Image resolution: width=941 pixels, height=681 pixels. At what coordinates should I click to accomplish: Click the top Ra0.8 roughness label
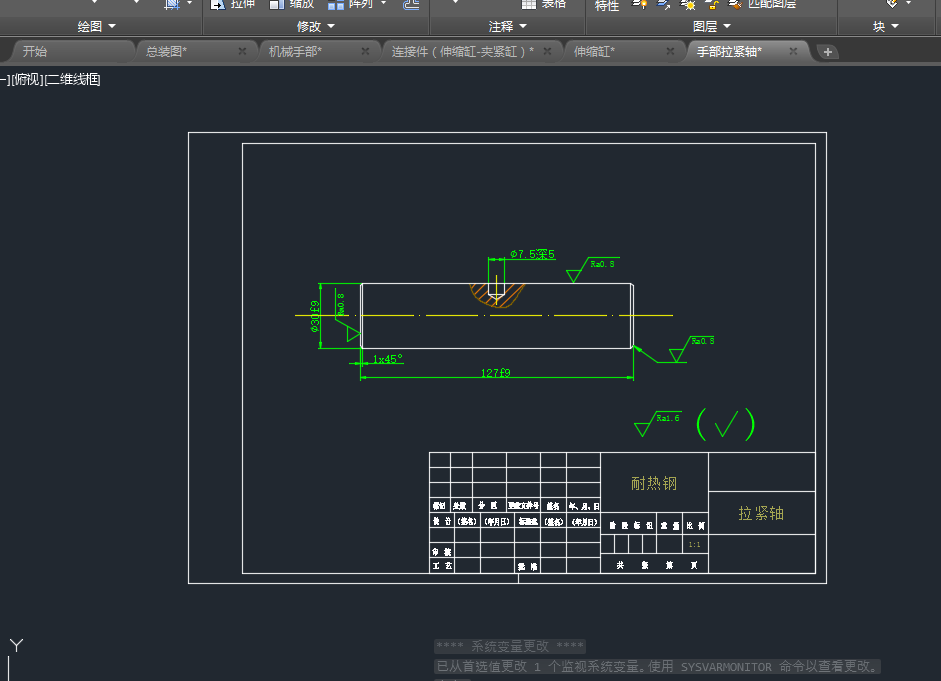tap(603, 264)
